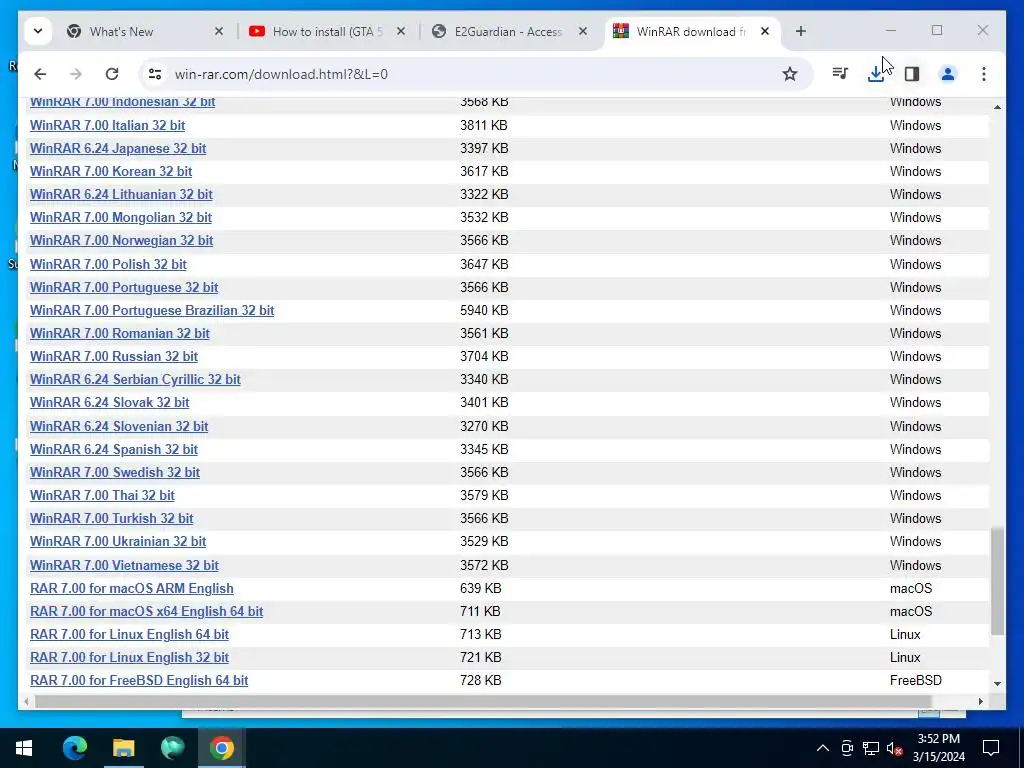1024x768 pixels.
Task: Open File Explorer from the taskbar
Action: 123,748
